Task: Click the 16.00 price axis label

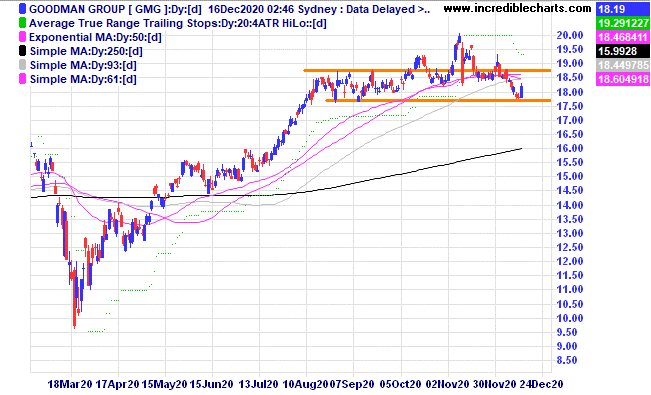Action: (x=570, y=148)
